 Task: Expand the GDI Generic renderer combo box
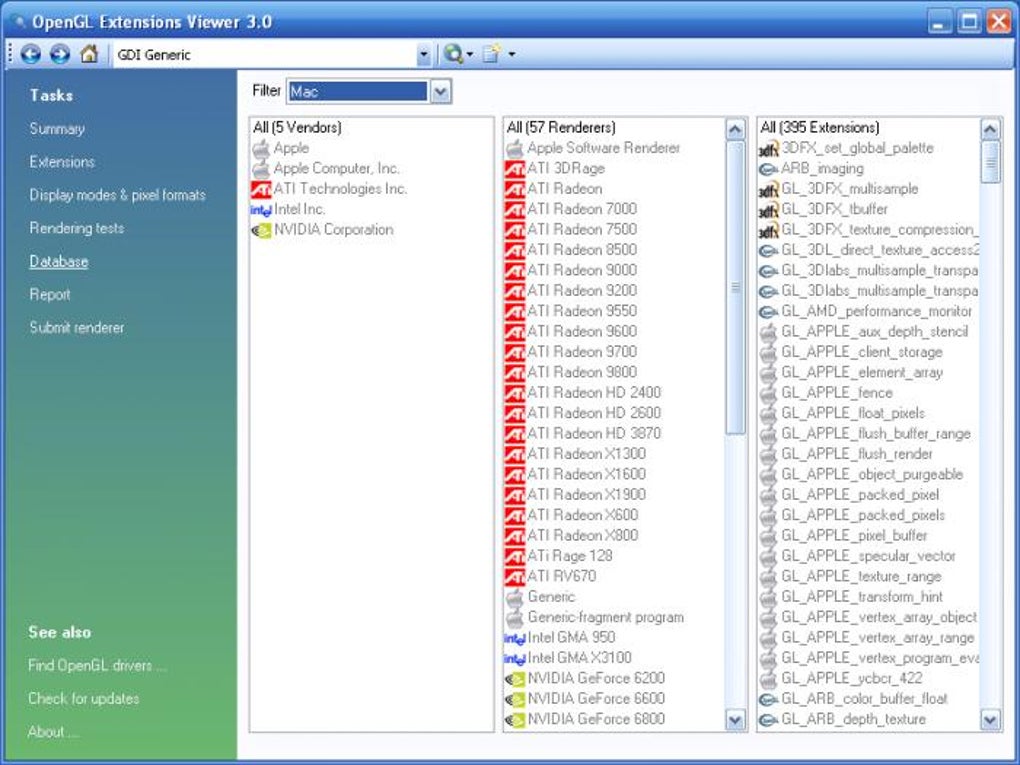pos(423,55)
